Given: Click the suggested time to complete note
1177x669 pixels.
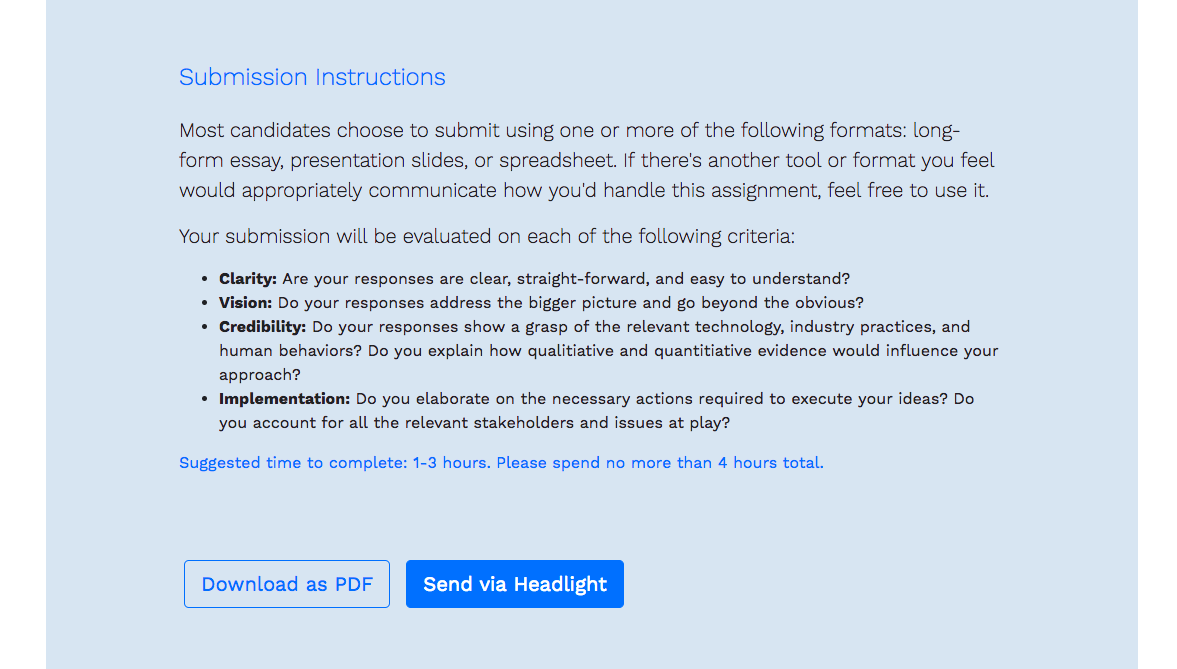Looking at the screenshot, I should [x=501, y=463].
